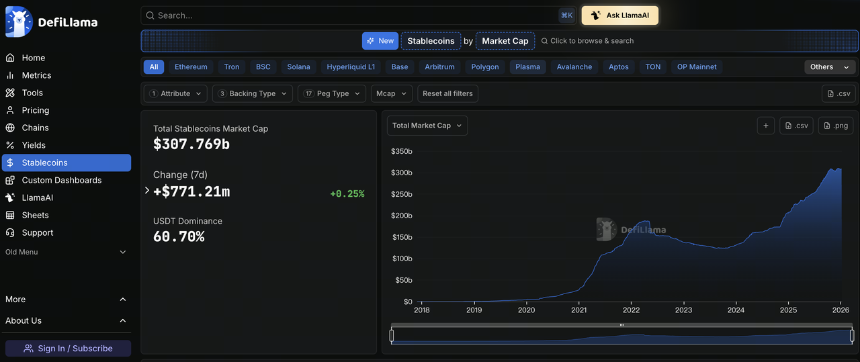The image size is (860, 362).
Task: Click the $307.769b market cap value
Action: click(191, 145)
